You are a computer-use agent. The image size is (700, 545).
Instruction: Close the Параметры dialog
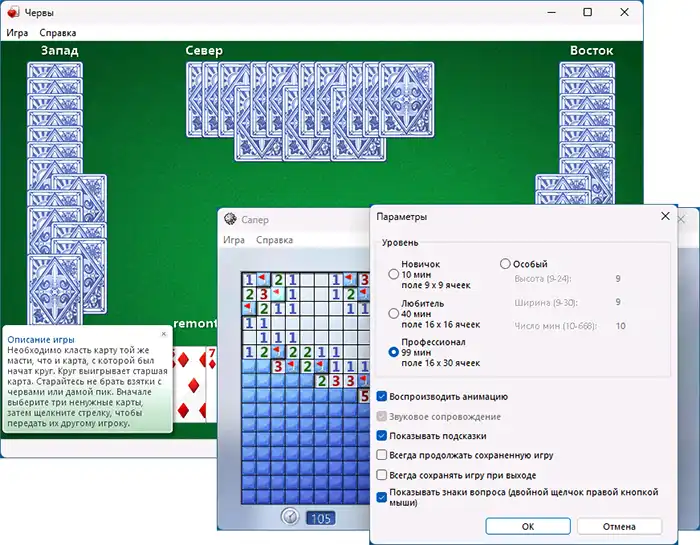tap(665, 216)
